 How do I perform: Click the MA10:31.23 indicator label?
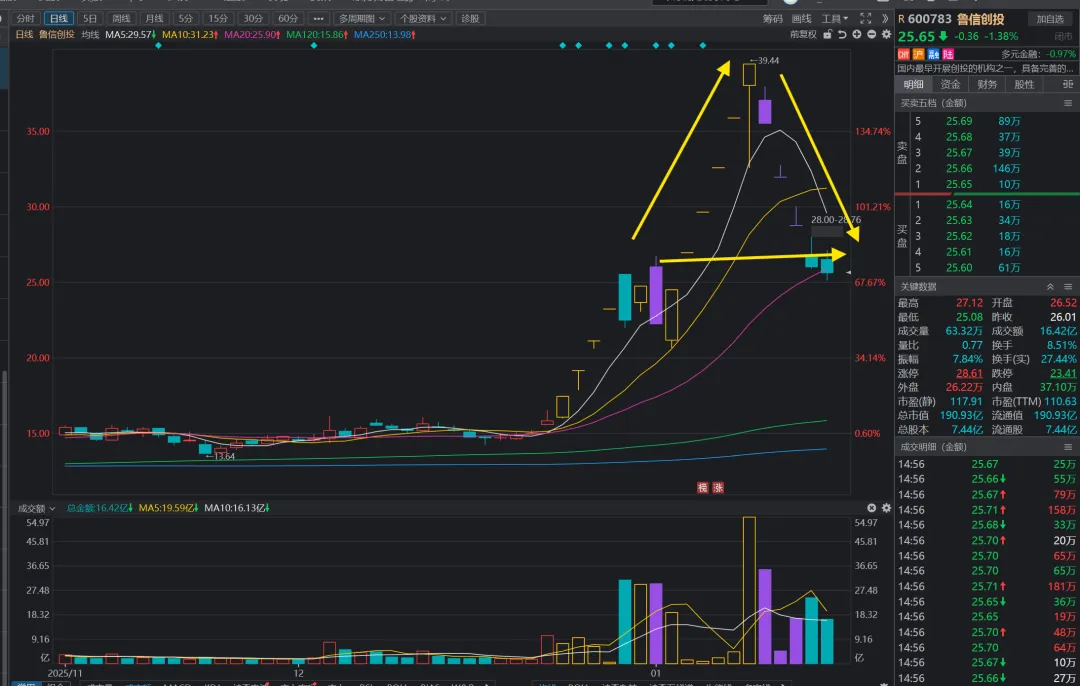(190, 34)
